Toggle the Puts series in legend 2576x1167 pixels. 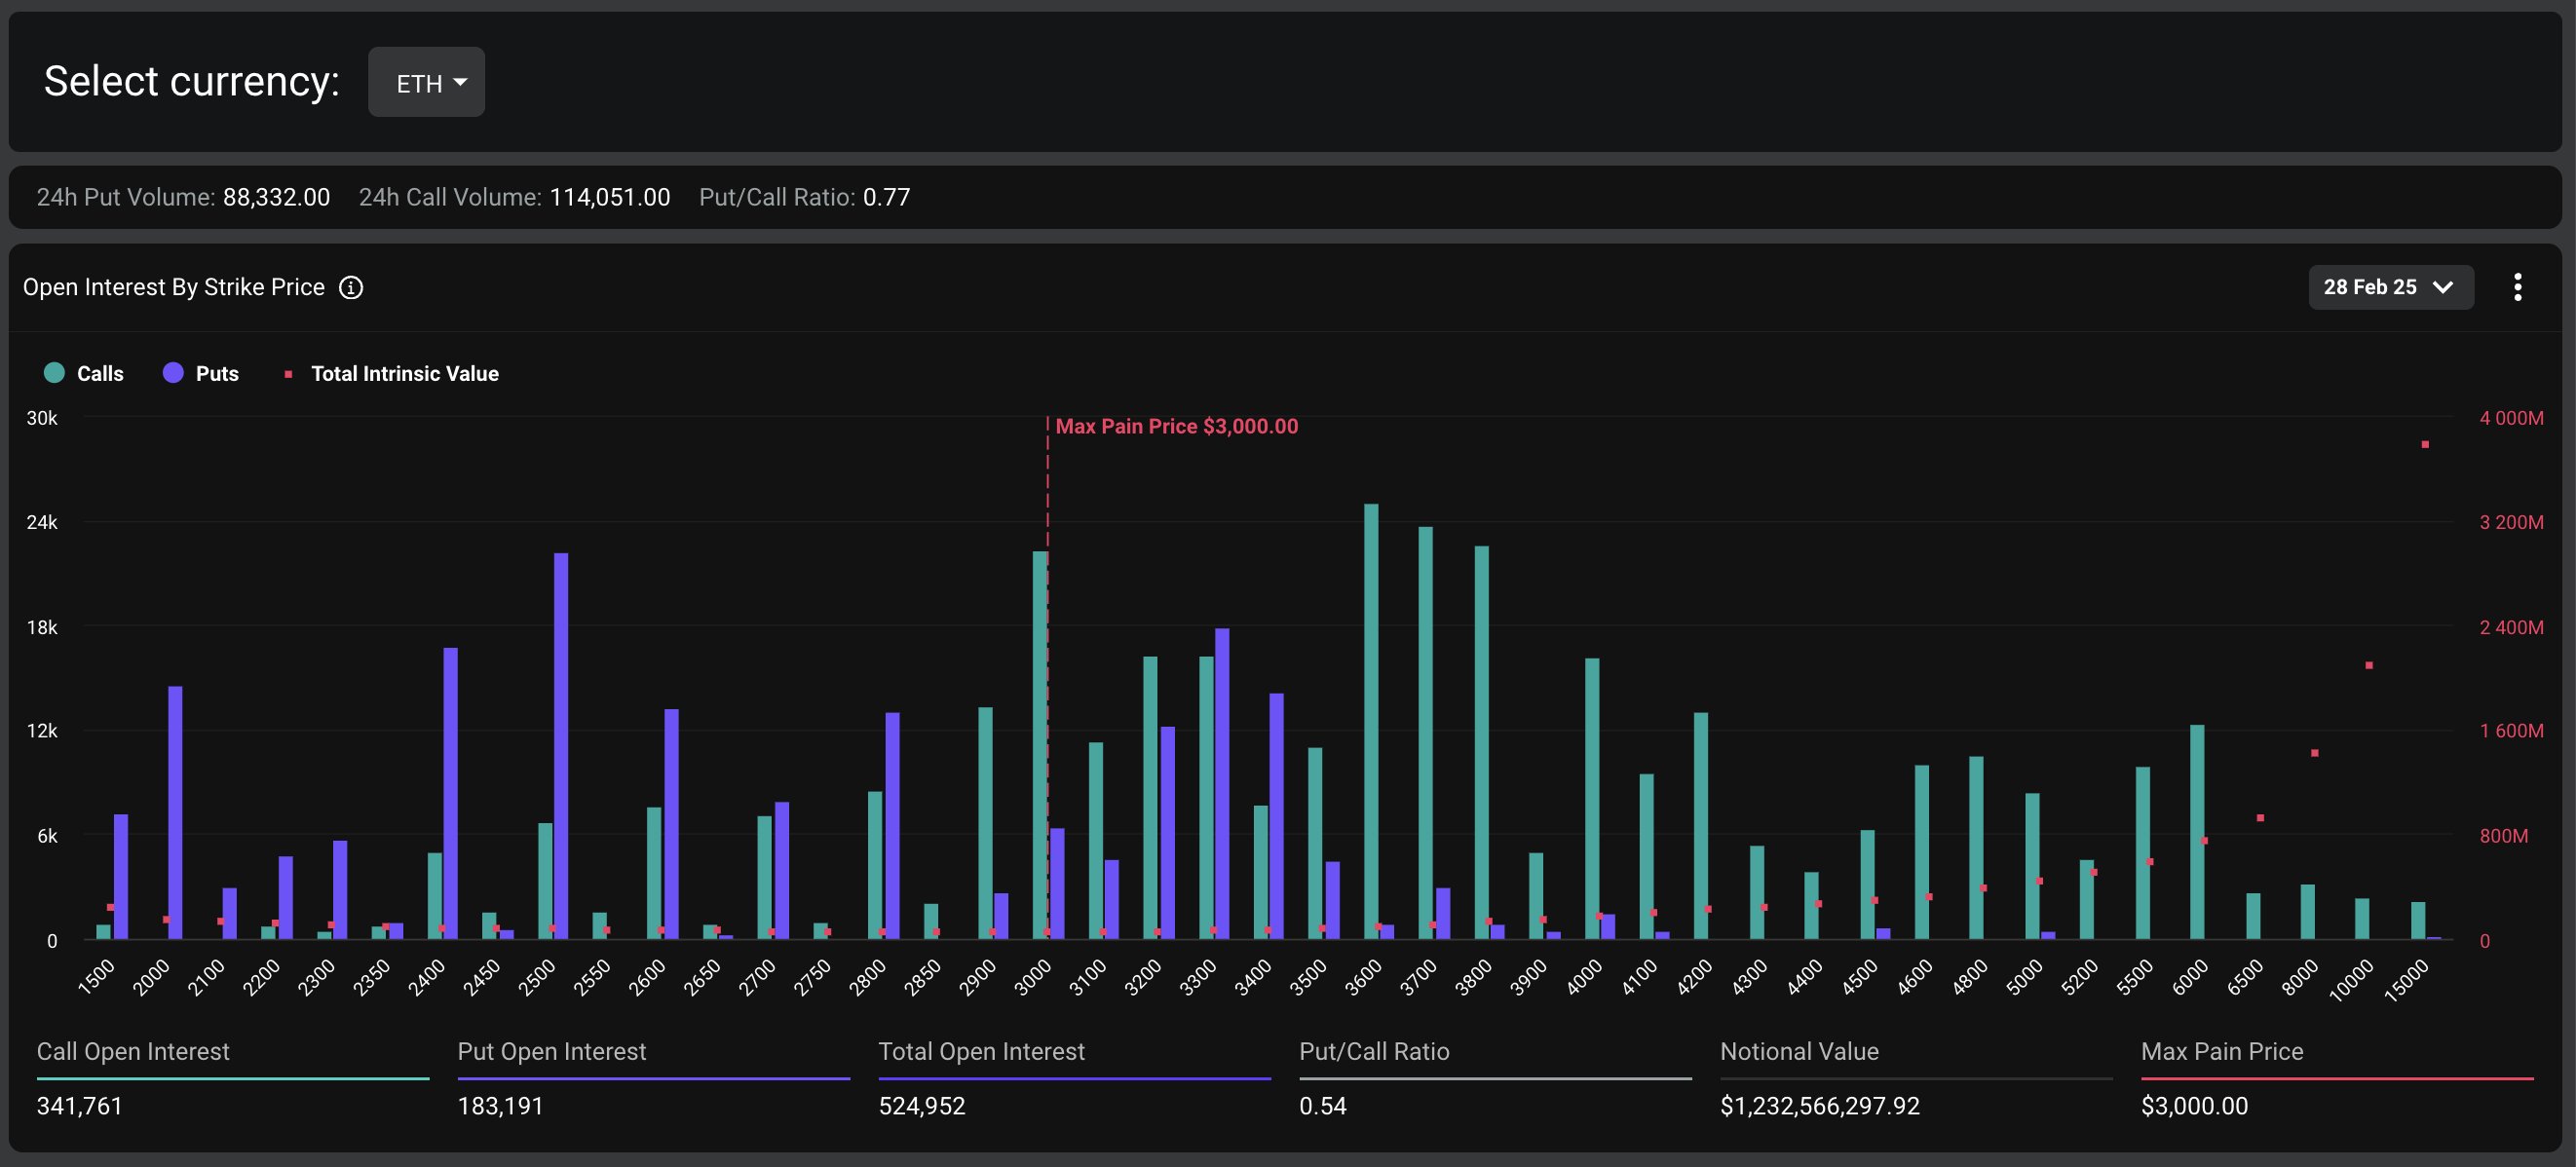(216, 373)
